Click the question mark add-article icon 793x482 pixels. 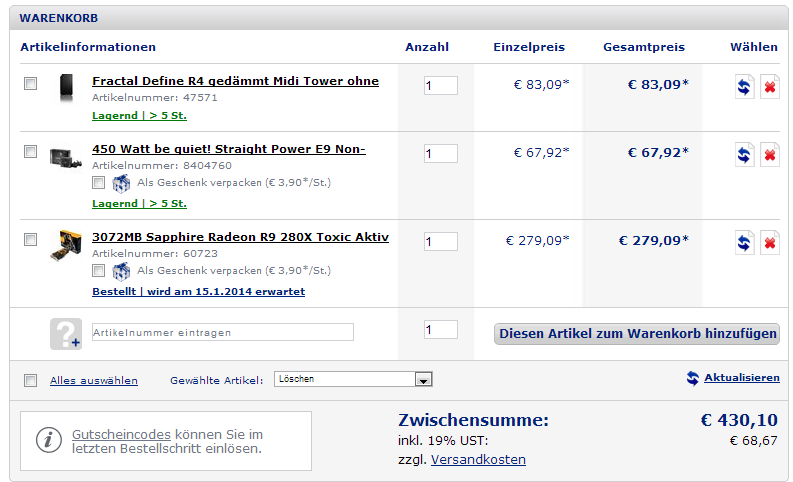[x=65, y=333]
